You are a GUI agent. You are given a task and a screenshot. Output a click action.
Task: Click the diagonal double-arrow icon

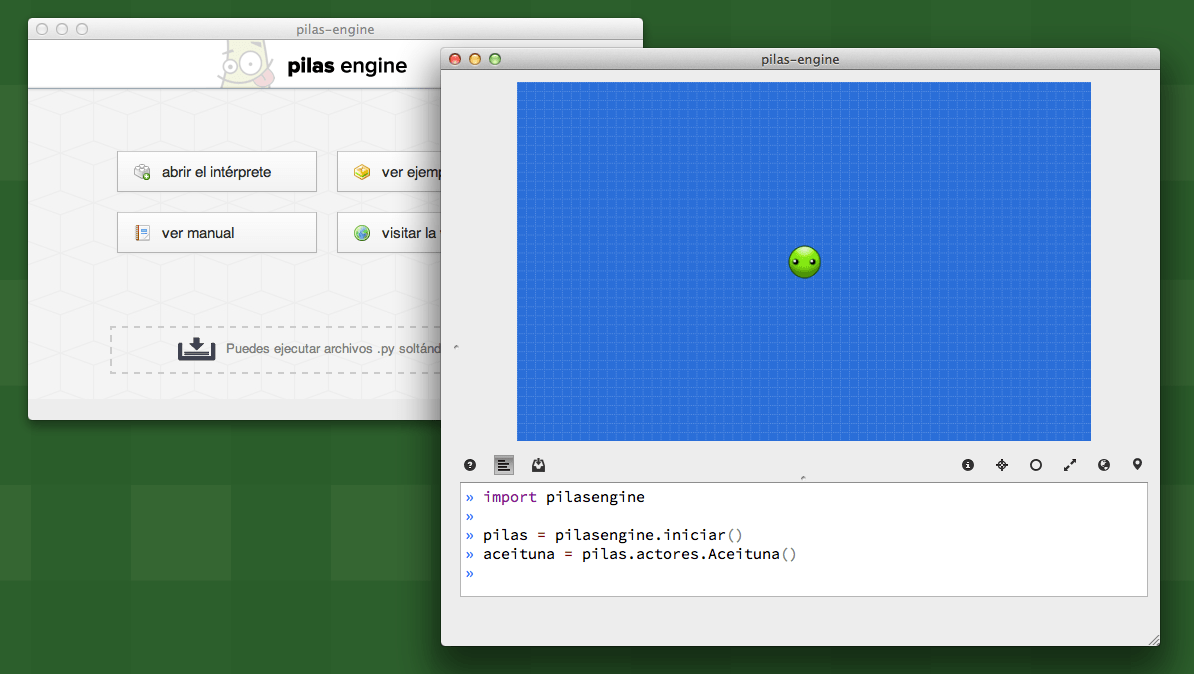1070,465
